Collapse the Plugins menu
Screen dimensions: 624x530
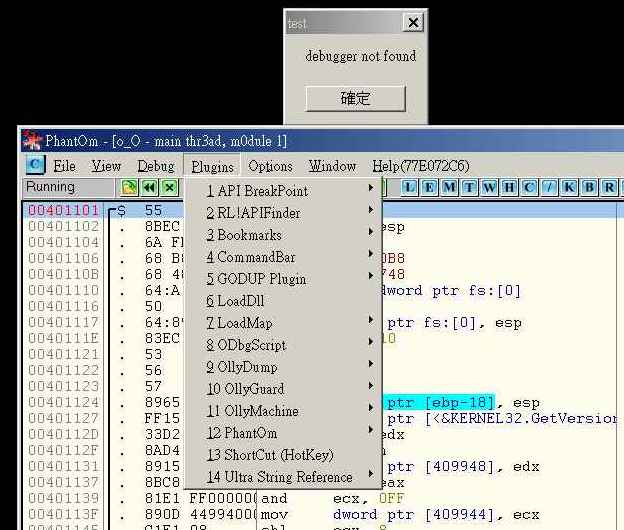click(212, 166)
